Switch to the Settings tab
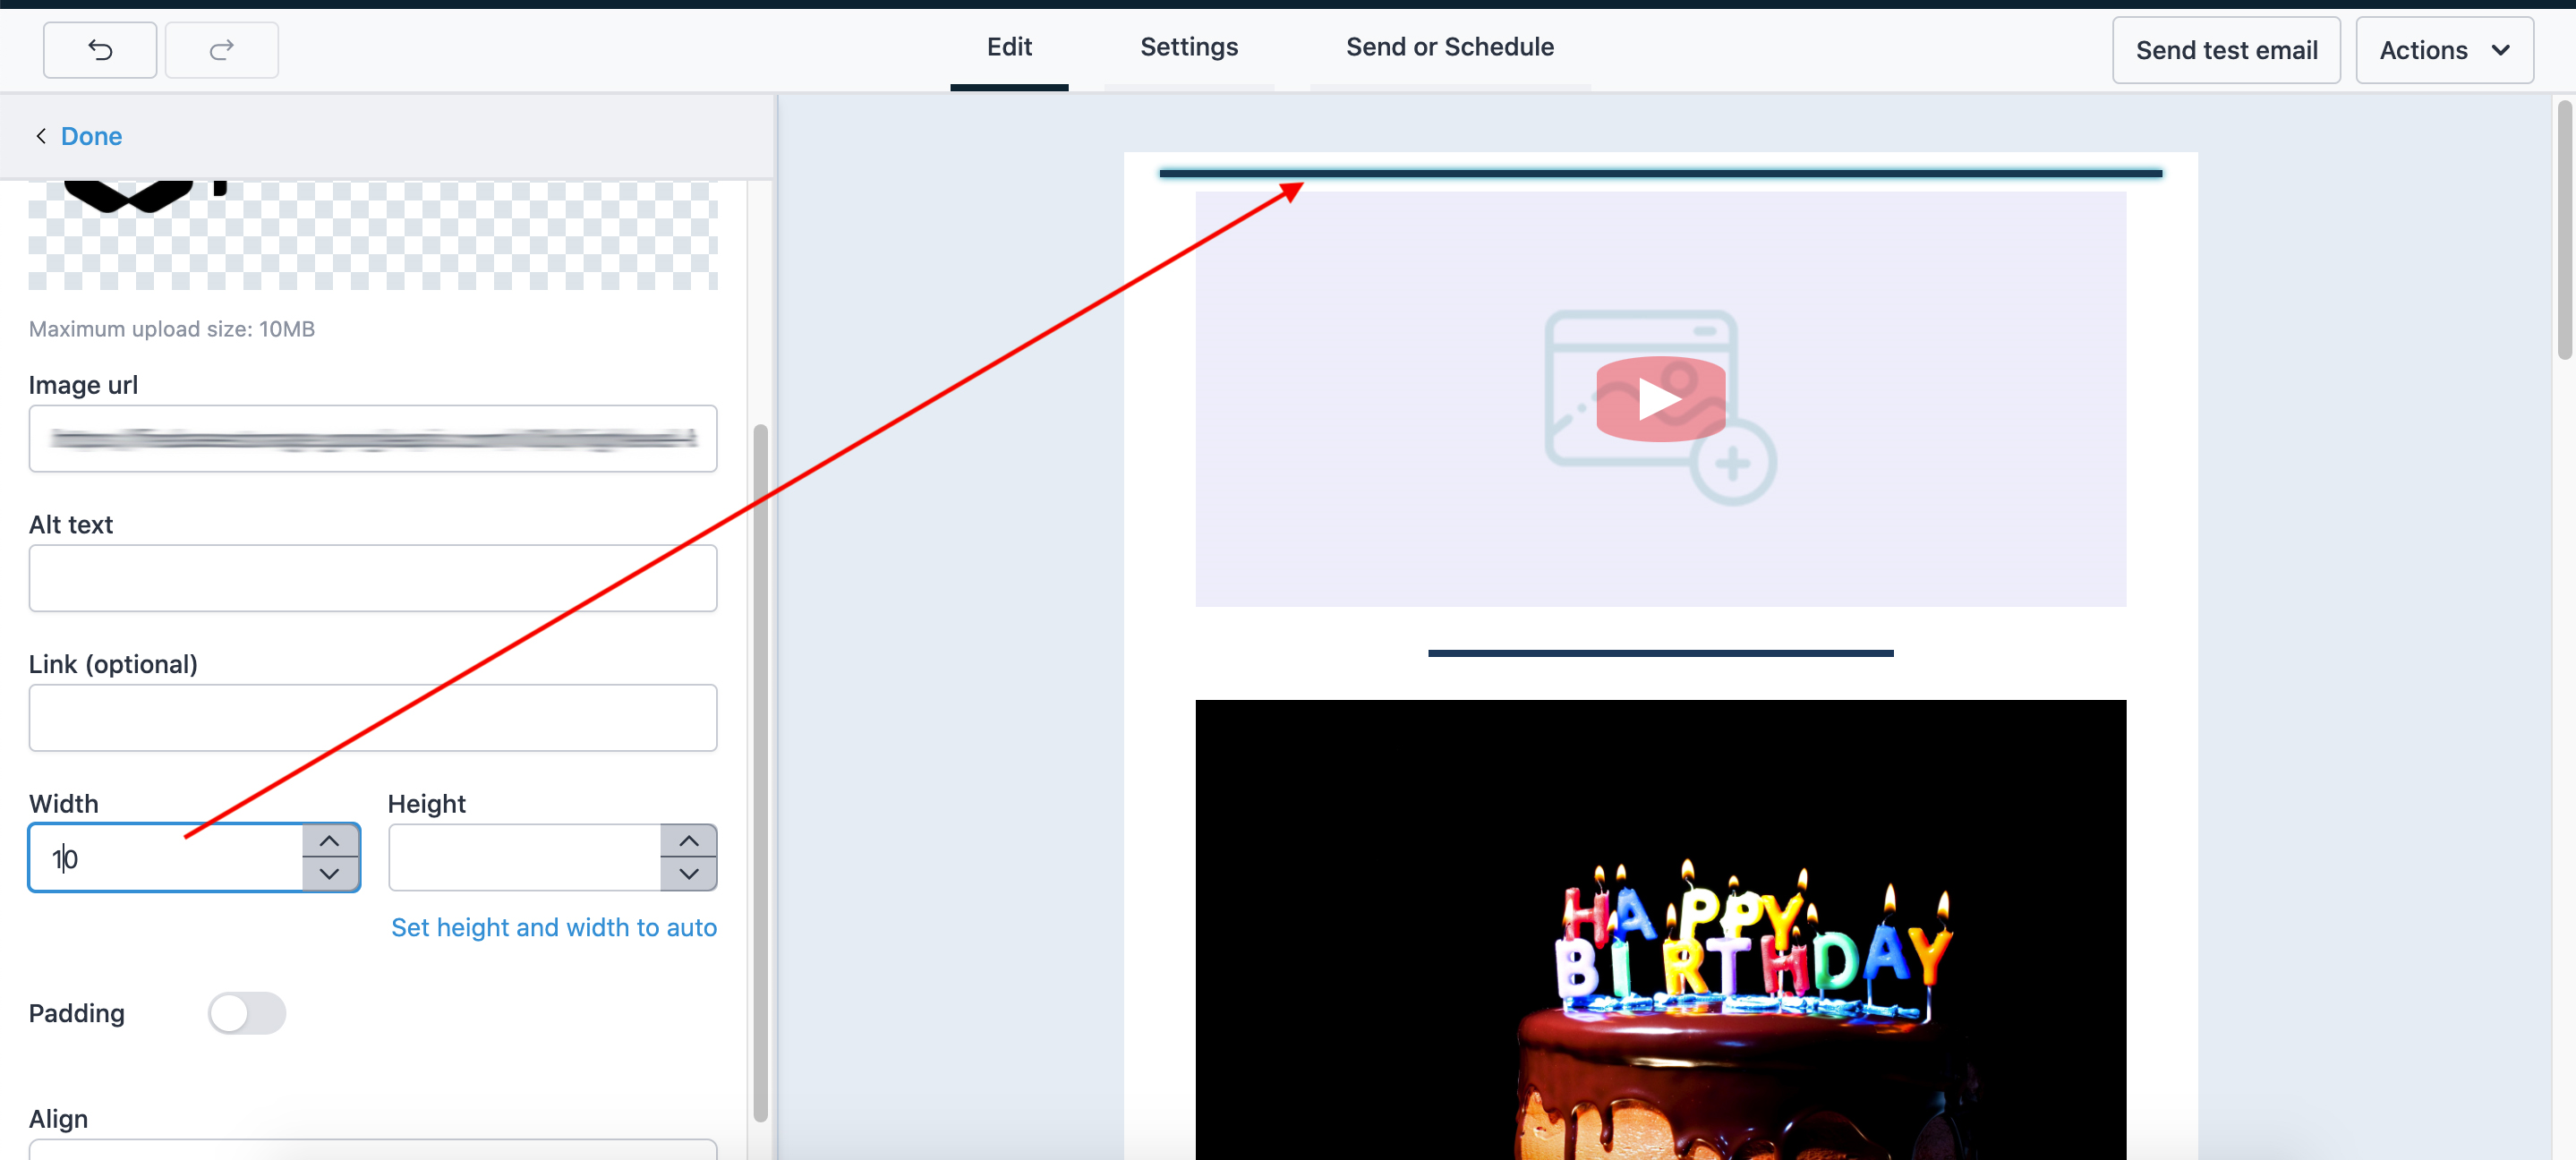Viewport: 2576px width, 1160px height. [x=1188, y=47]
